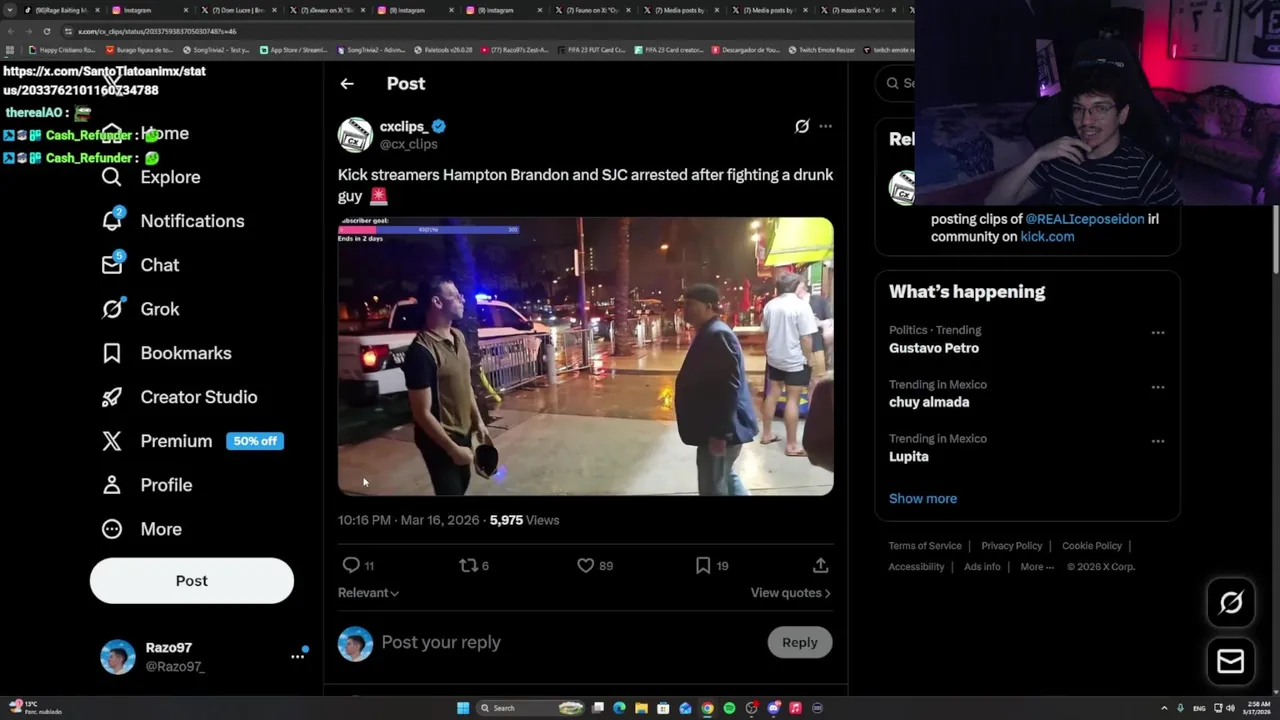Open Grok from the X sidebar

pyautogui.click(x=141, y=309)
